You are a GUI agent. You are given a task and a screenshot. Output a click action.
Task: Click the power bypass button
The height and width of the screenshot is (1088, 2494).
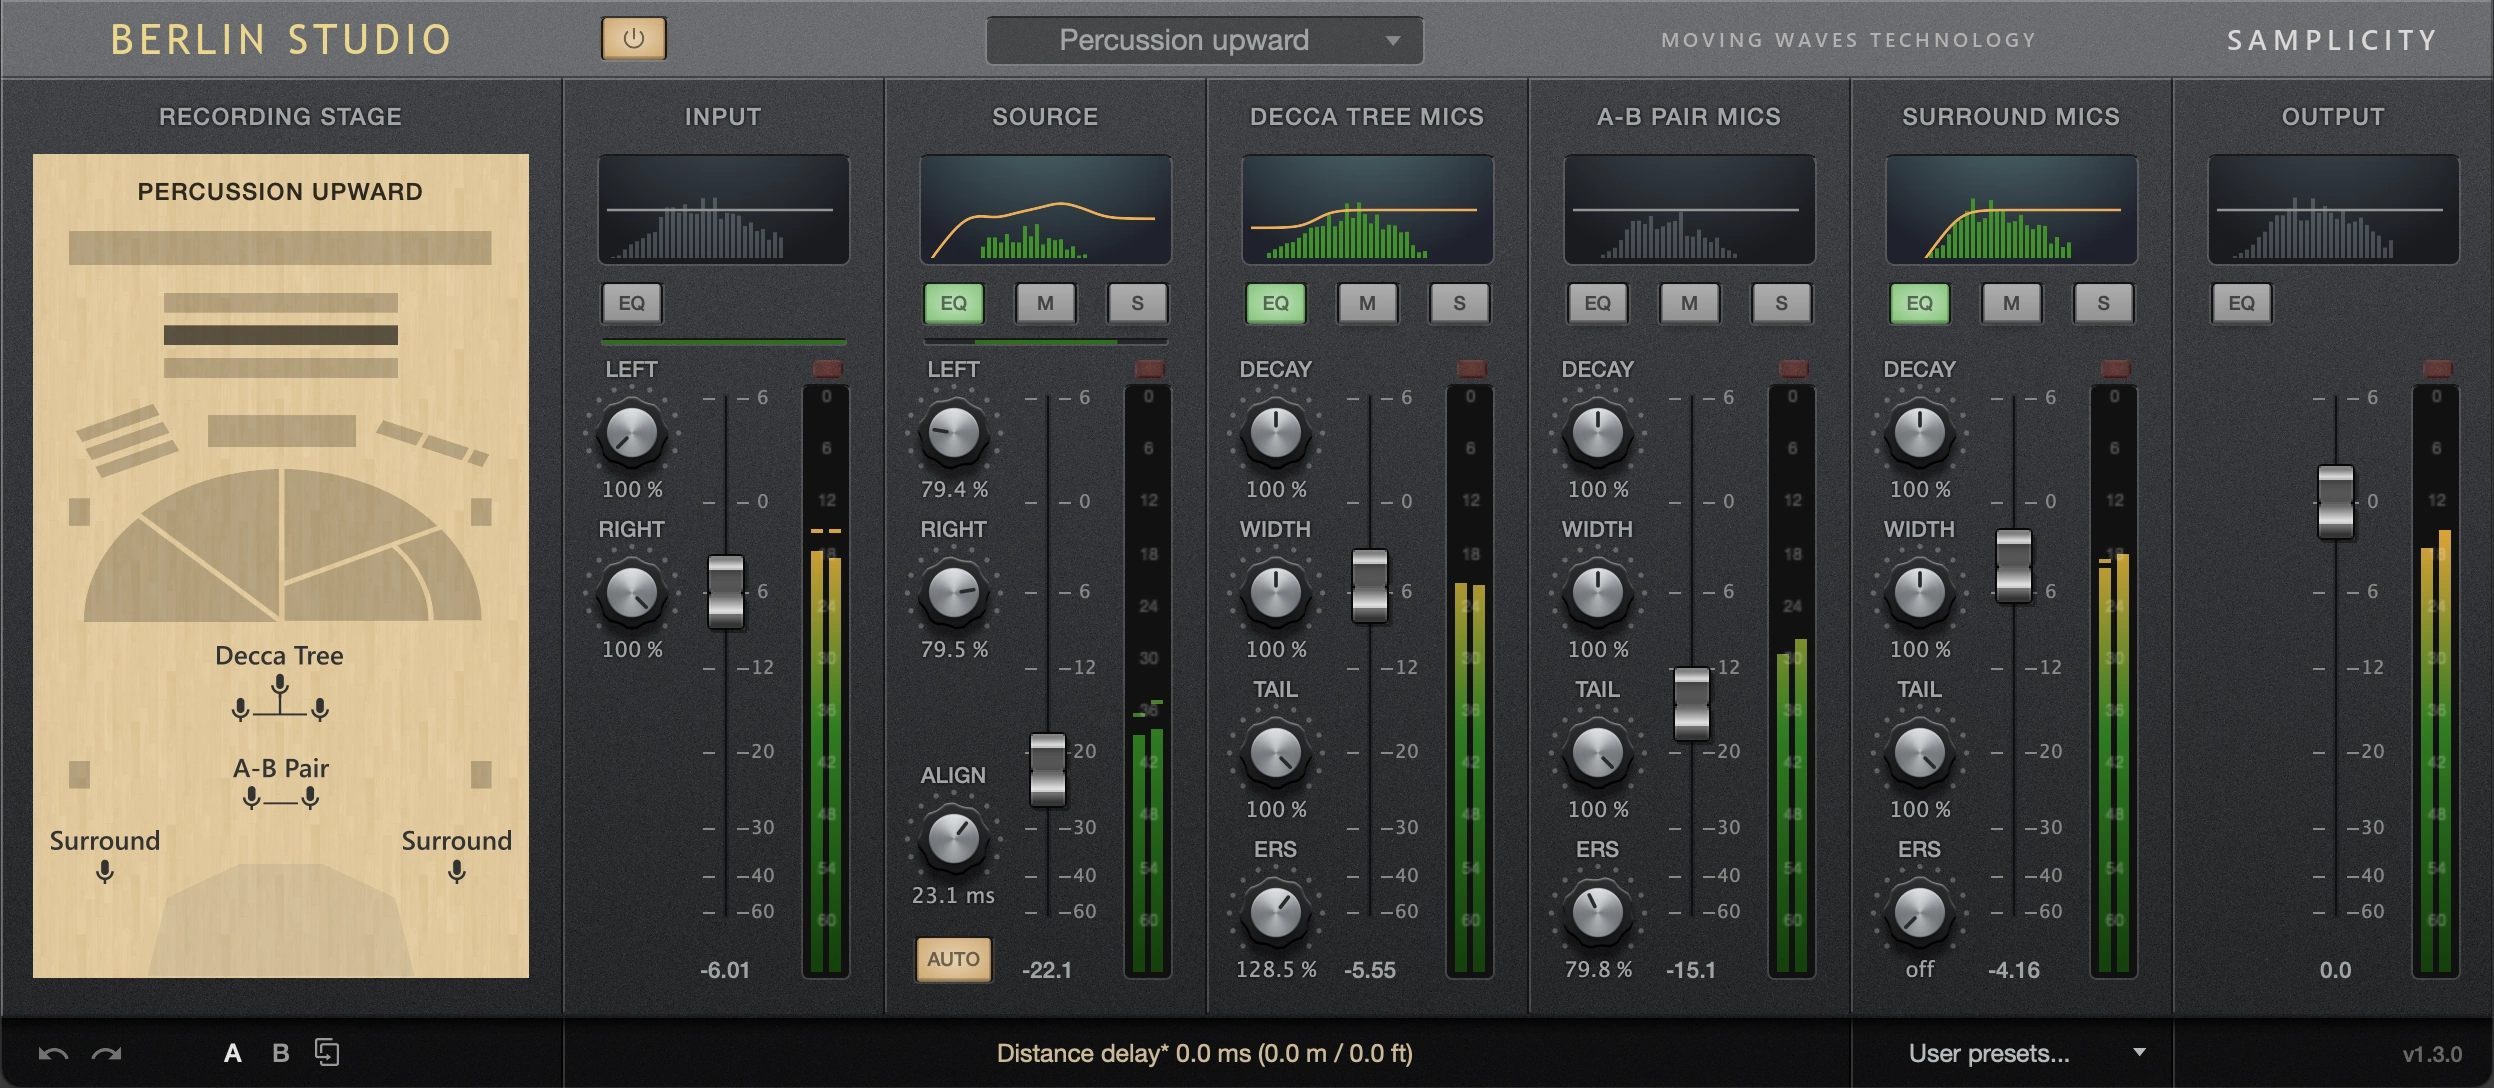[x=633, y=39]
